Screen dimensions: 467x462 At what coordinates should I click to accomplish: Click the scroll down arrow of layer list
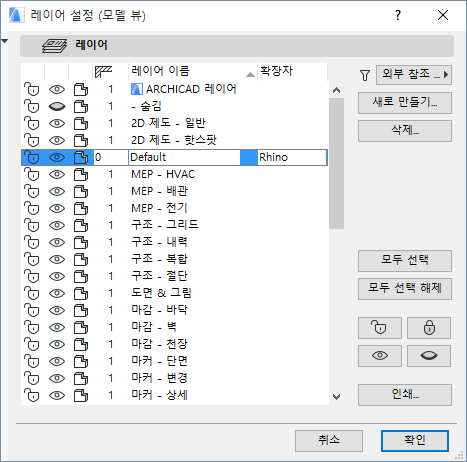pyautogui.click(x=337, y=397)
